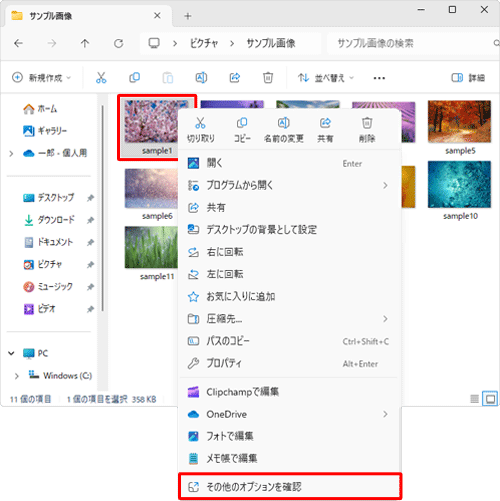The width and height of the screenshot is (500, 501).
Task: Click the toolbar rename icon
Action: [201, 78]
